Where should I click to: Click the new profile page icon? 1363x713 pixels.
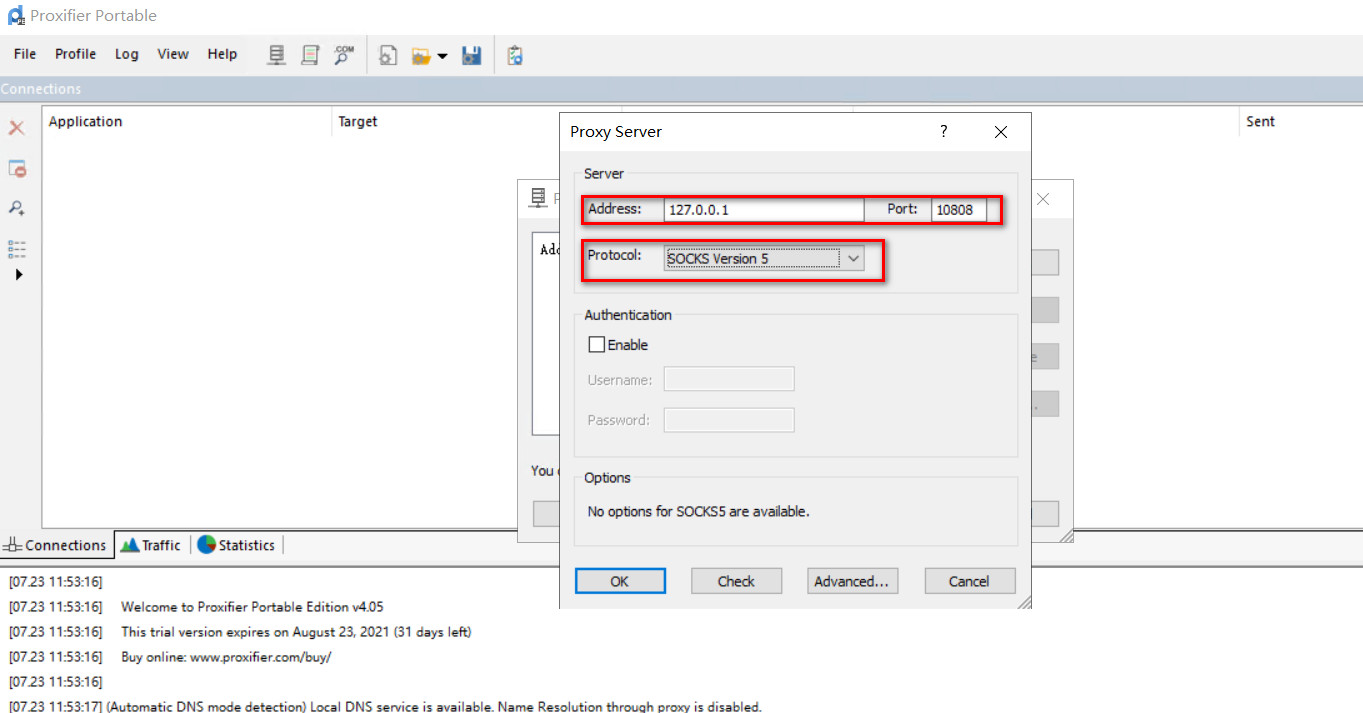point(388,55)
